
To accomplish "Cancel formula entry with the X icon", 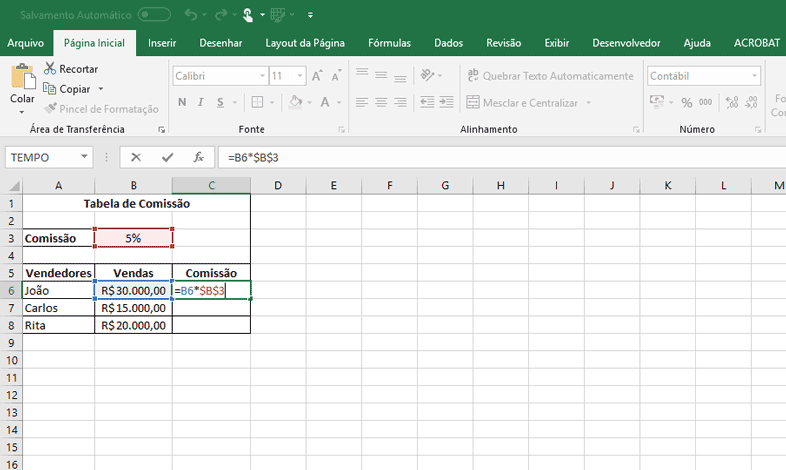I will pos(136,157).
